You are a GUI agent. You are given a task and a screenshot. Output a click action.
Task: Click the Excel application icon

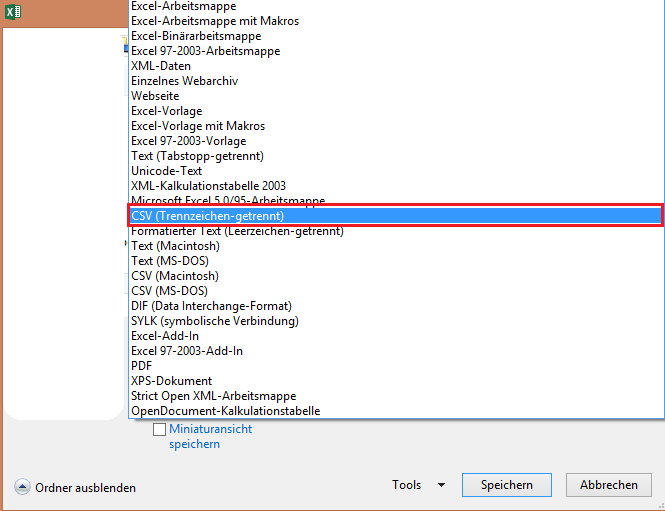[13, 11]
